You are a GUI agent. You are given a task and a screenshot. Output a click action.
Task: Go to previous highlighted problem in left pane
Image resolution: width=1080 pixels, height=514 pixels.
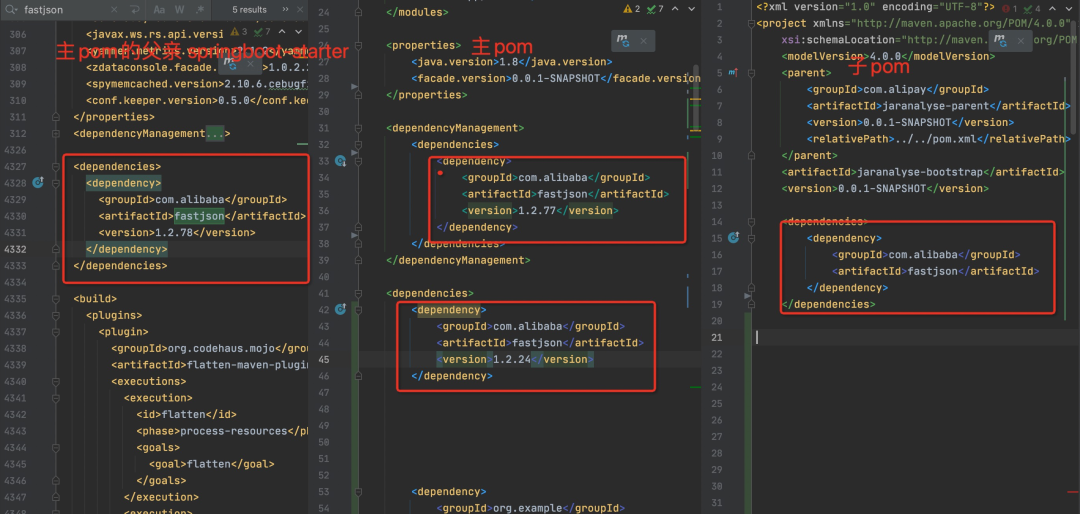pos(282,32)
